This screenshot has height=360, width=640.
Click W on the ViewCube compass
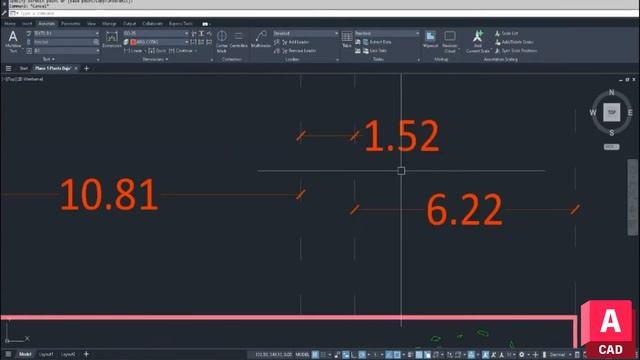[x=593, y=113]
